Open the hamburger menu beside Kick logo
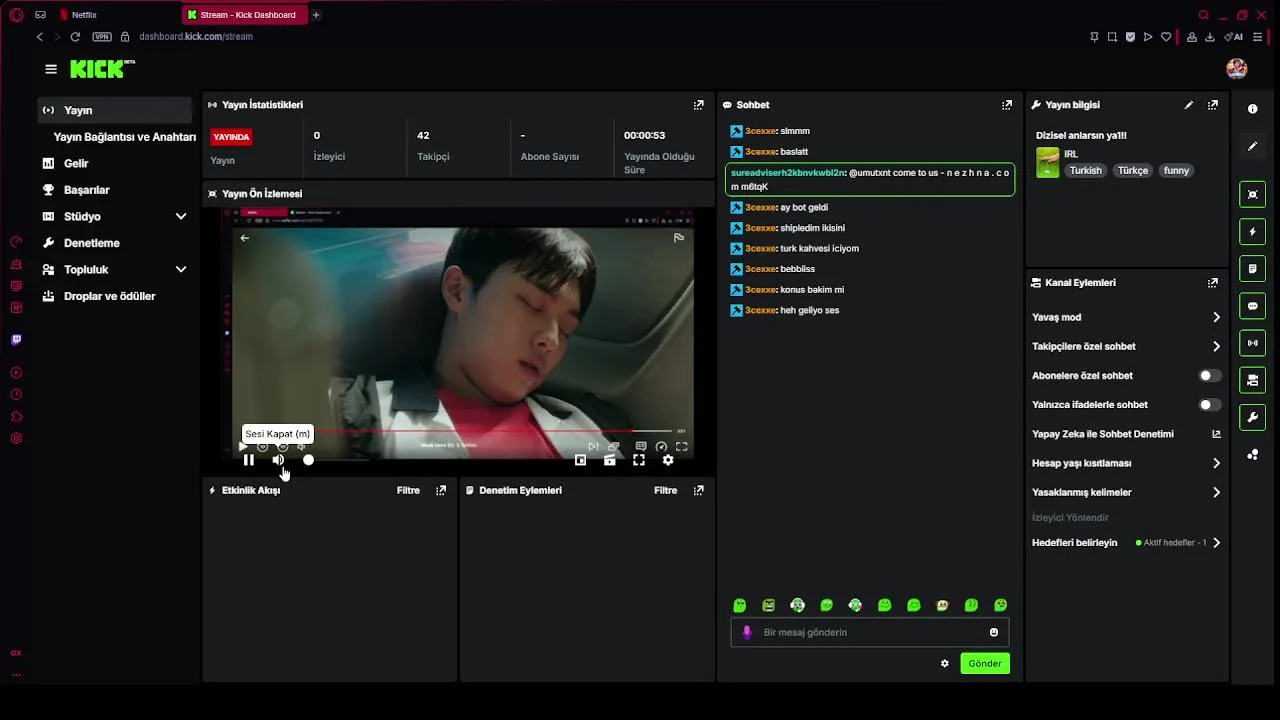This screenshot has width=1280, height=720. click(x=51, y=69)
